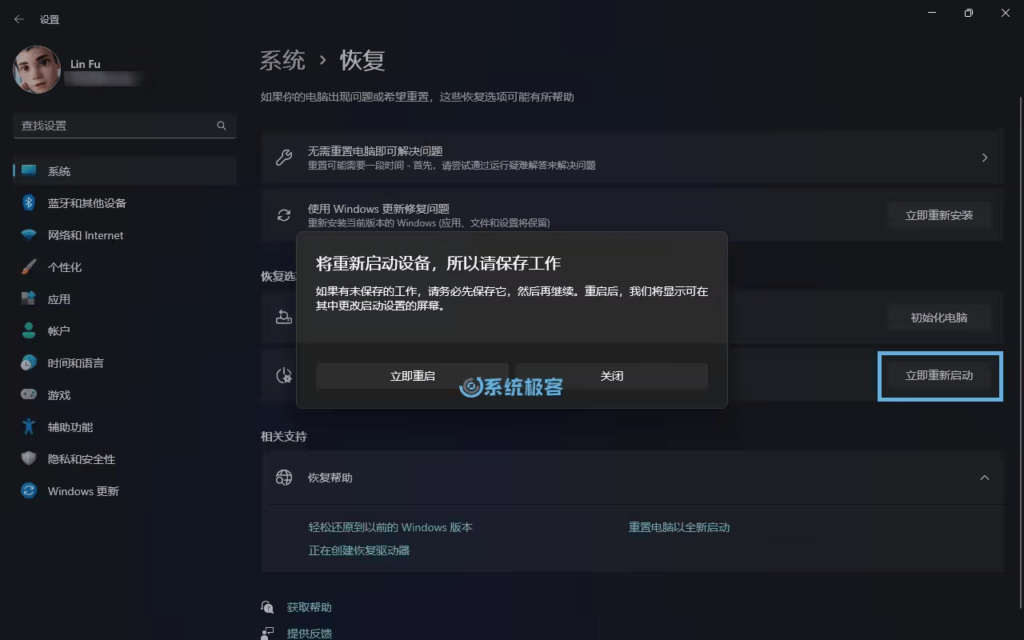This screenshot has width=1024, height=640.
Task: Click the Gaming controller icon
Action: tap(29, 395)
